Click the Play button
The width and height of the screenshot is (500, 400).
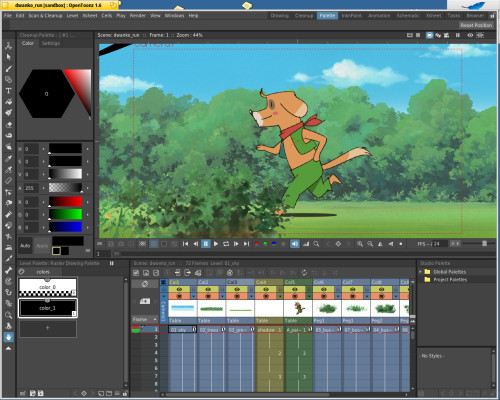click(x=216, y=244)
